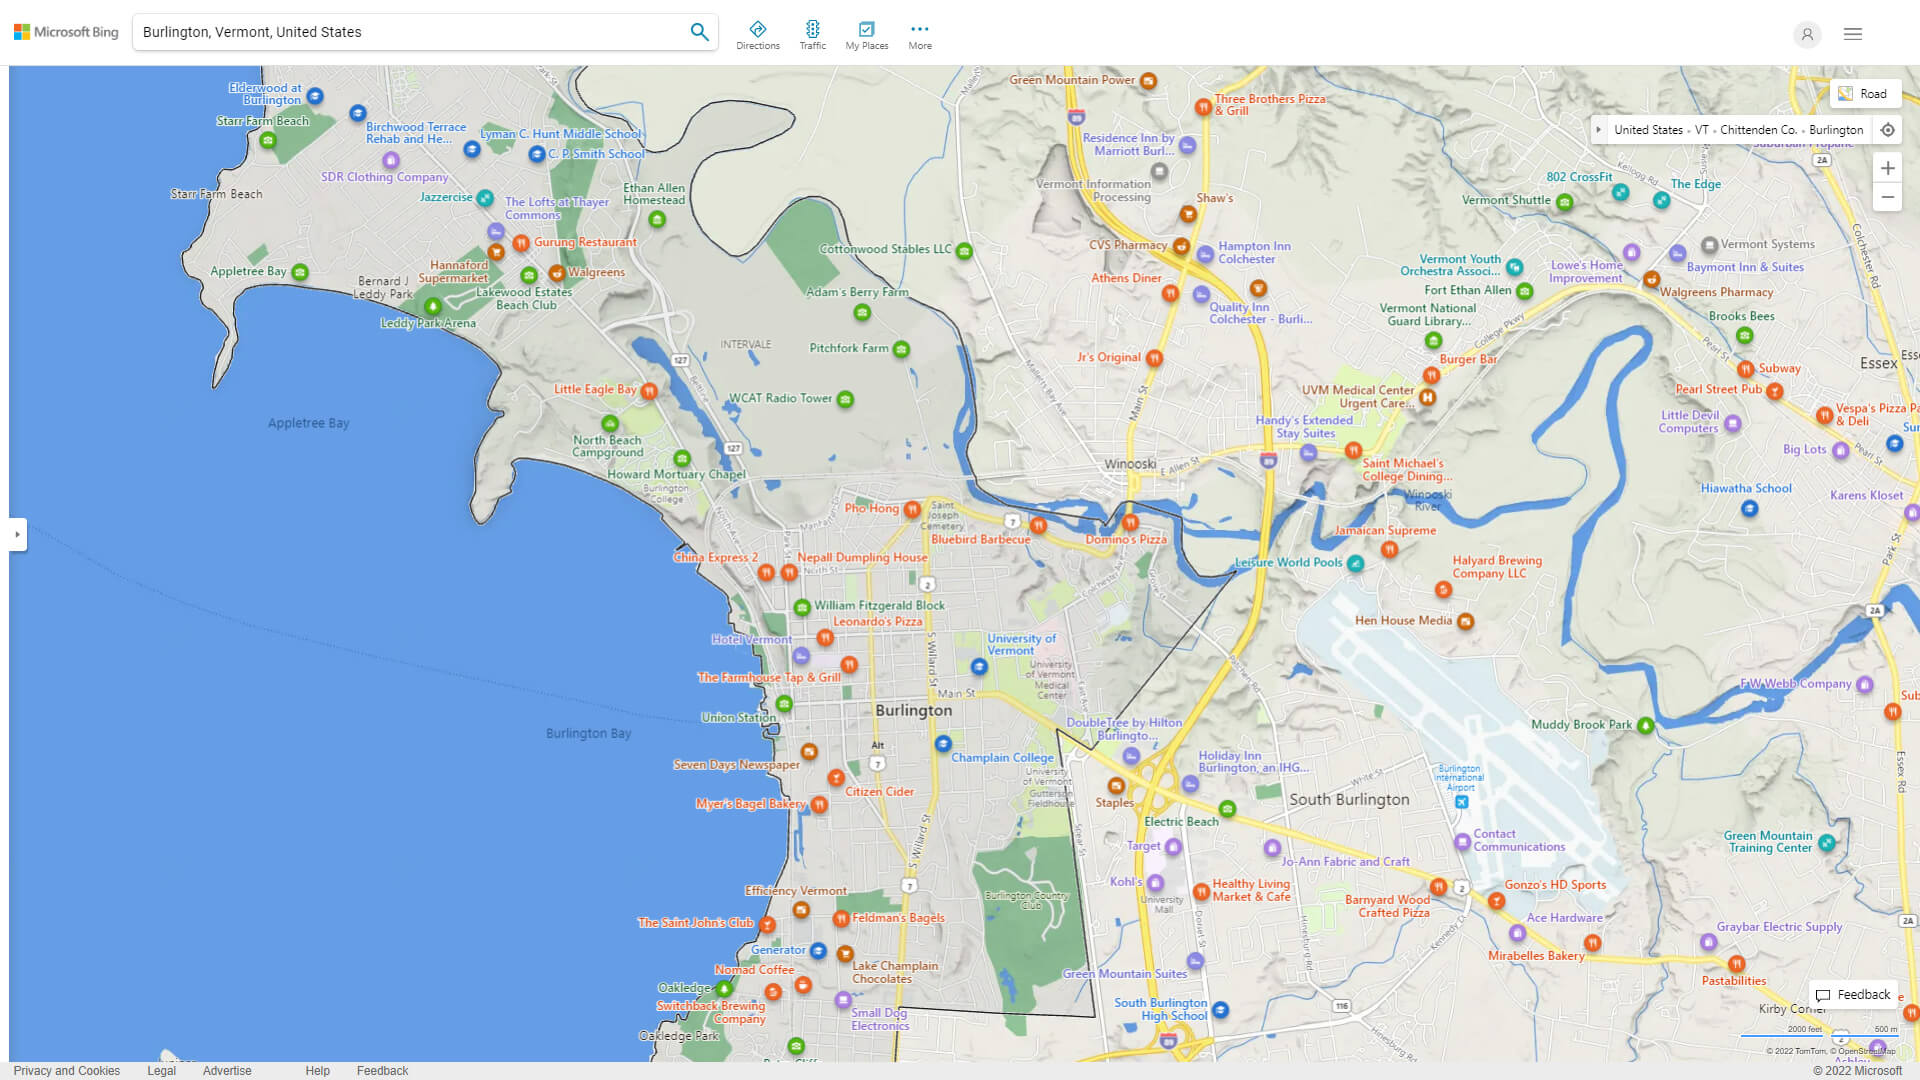Open the Road map style selector

1864,93
